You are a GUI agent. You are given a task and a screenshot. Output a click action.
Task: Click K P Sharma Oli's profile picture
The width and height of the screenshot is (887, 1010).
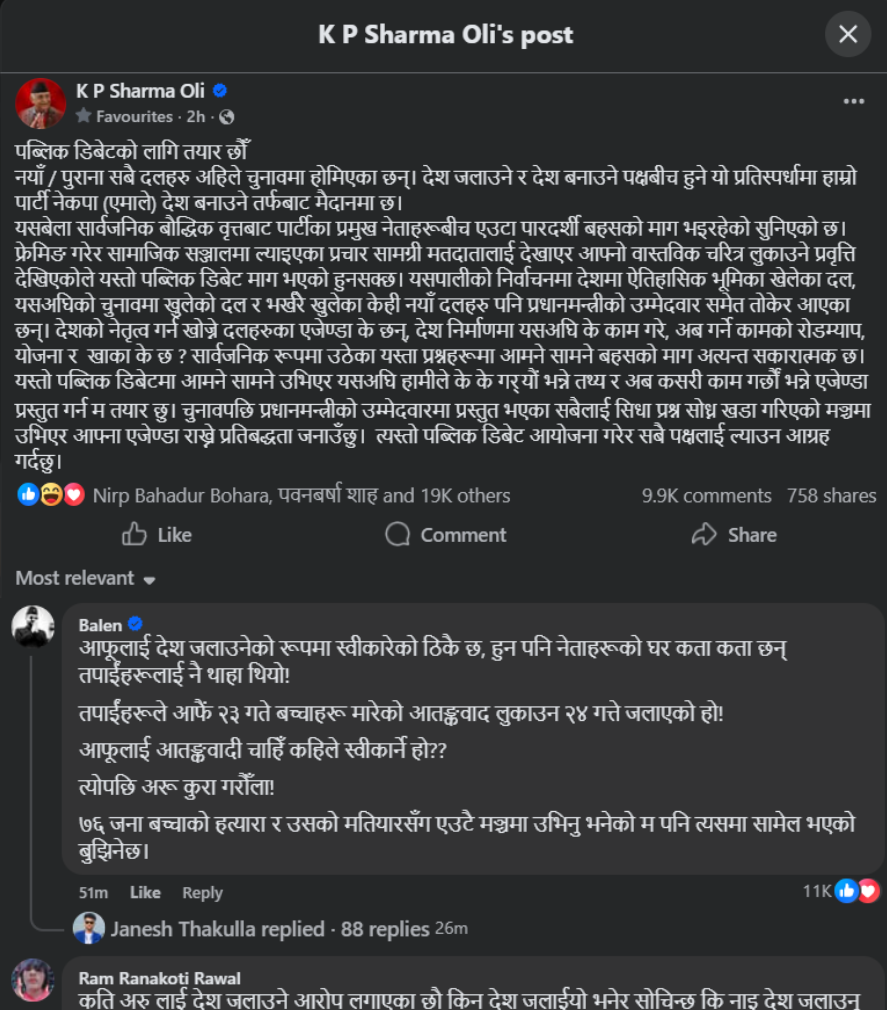coord(41,103)
